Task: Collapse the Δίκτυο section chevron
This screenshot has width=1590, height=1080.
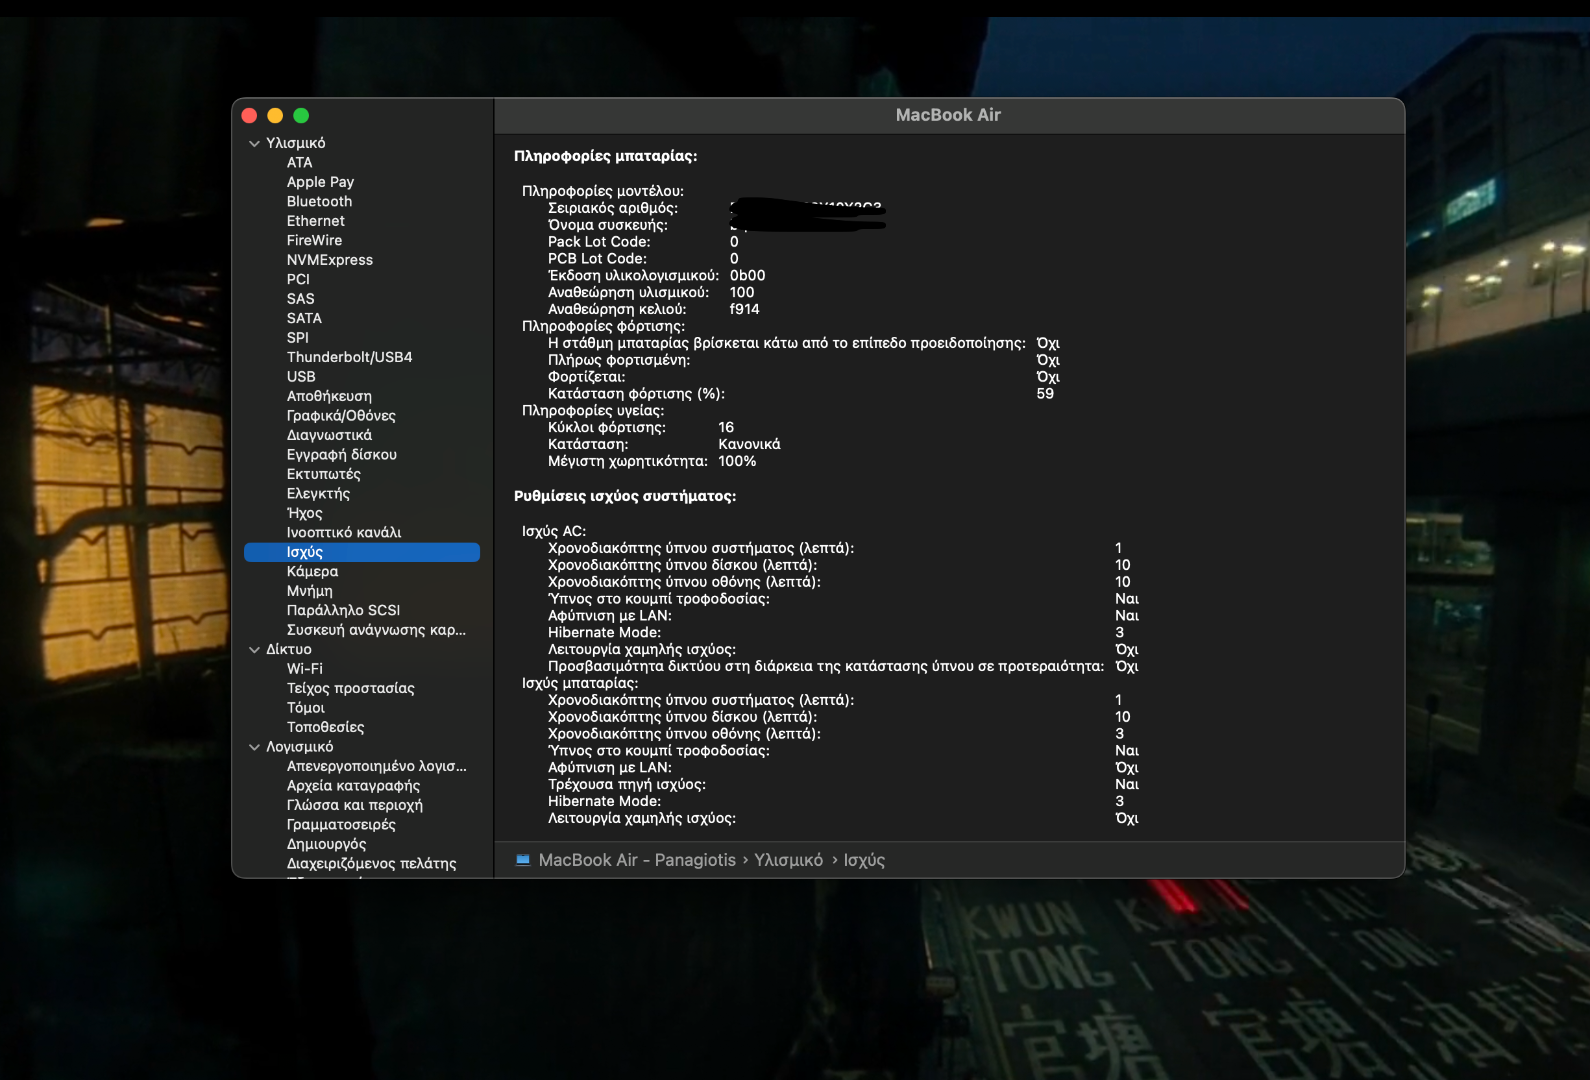Action: pos(254,650)
